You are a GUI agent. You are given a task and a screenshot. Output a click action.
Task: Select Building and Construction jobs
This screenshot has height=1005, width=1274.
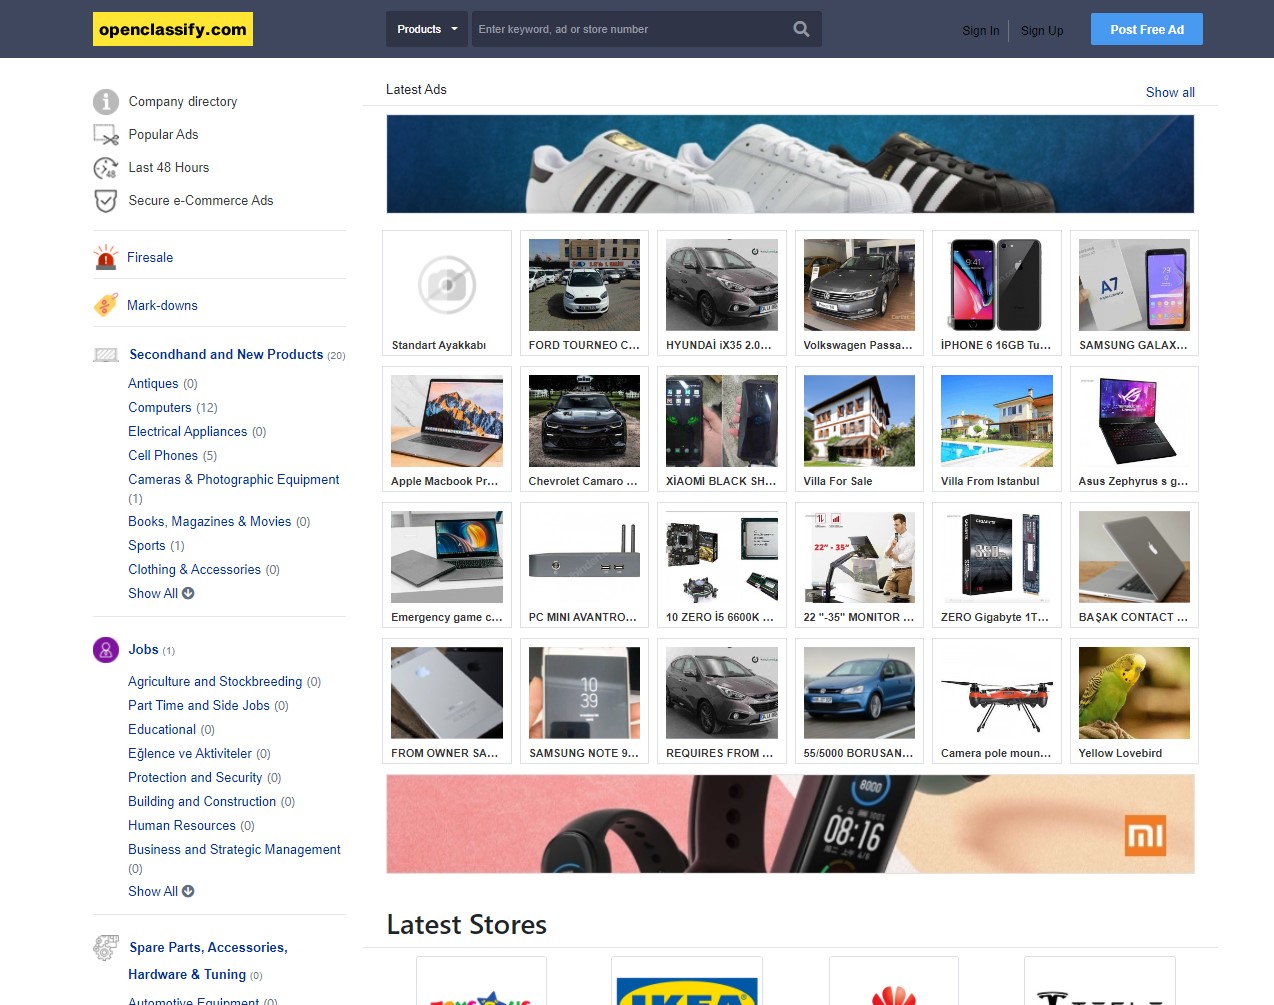point(202,802)
